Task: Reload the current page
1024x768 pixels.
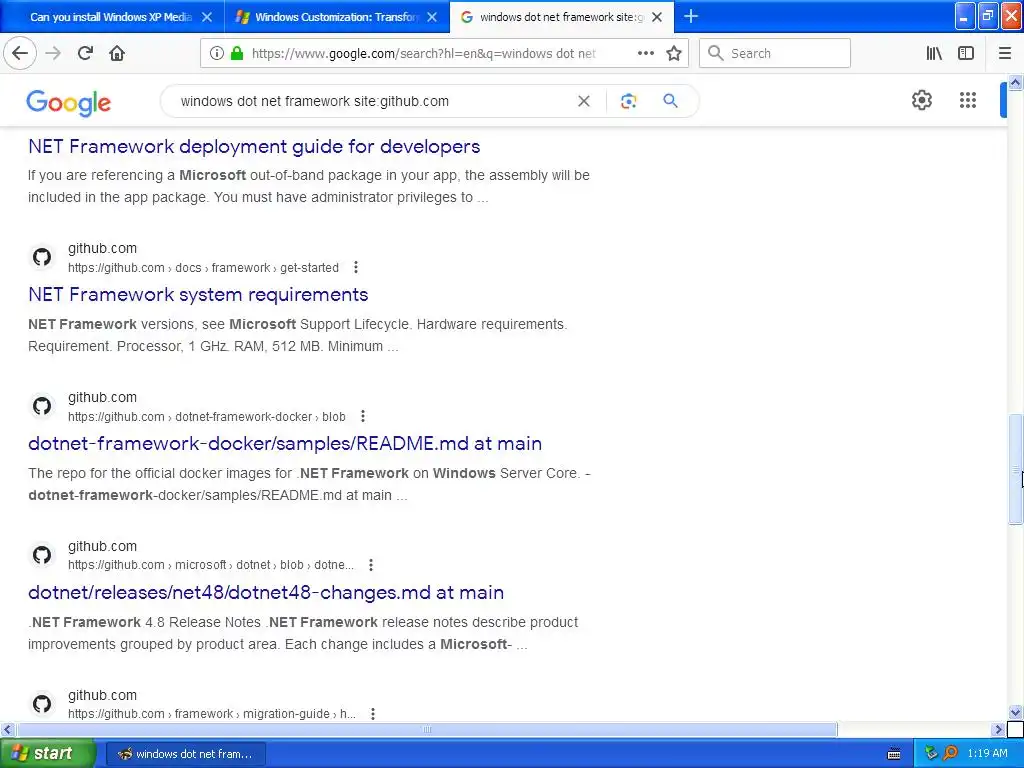Action: (x=85, y=54)
